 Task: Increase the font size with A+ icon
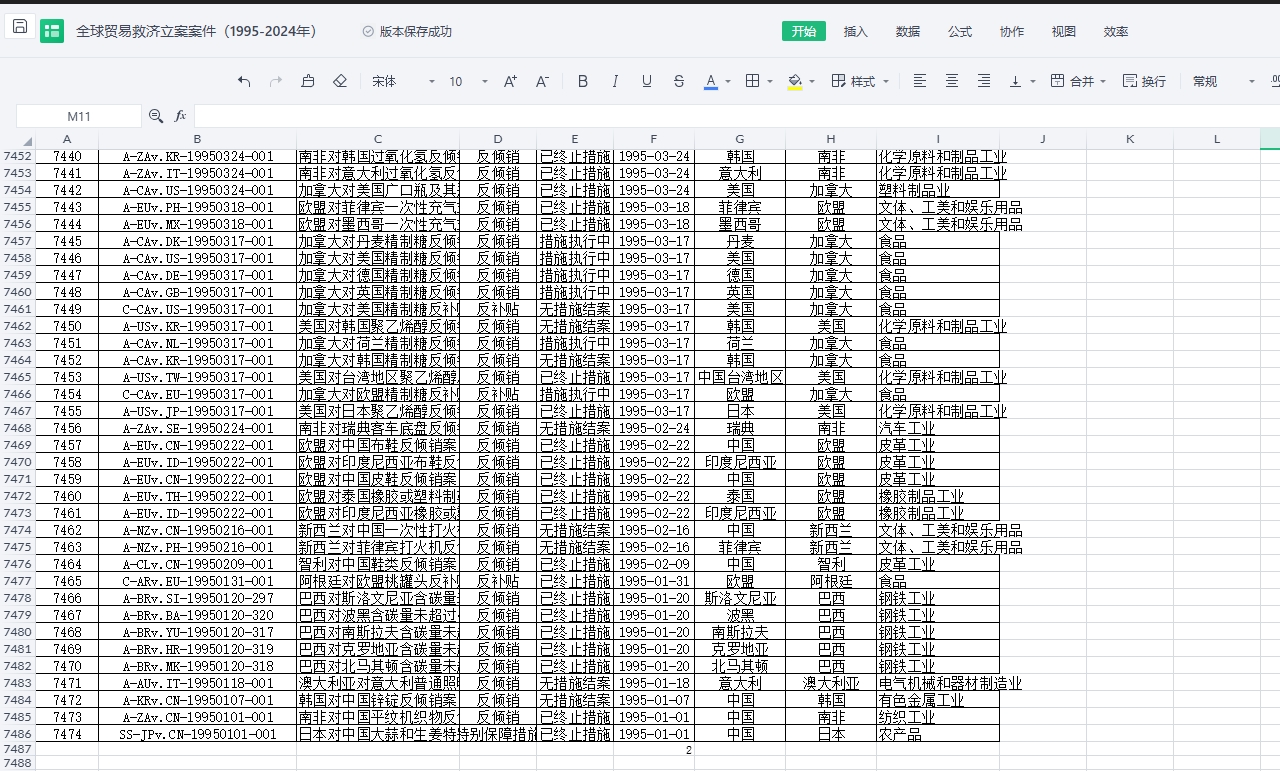(x=510, y=81)
